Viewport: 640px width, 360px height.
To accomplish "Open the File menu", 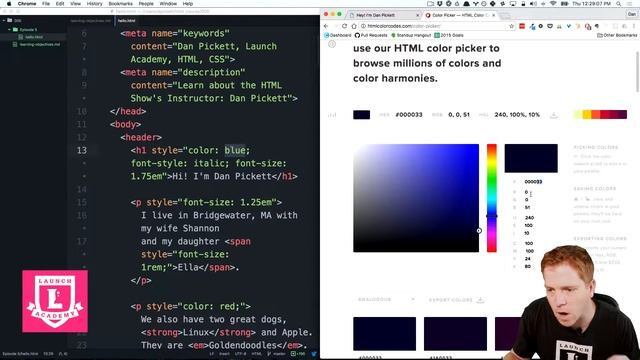I will [x=46, y=4].
